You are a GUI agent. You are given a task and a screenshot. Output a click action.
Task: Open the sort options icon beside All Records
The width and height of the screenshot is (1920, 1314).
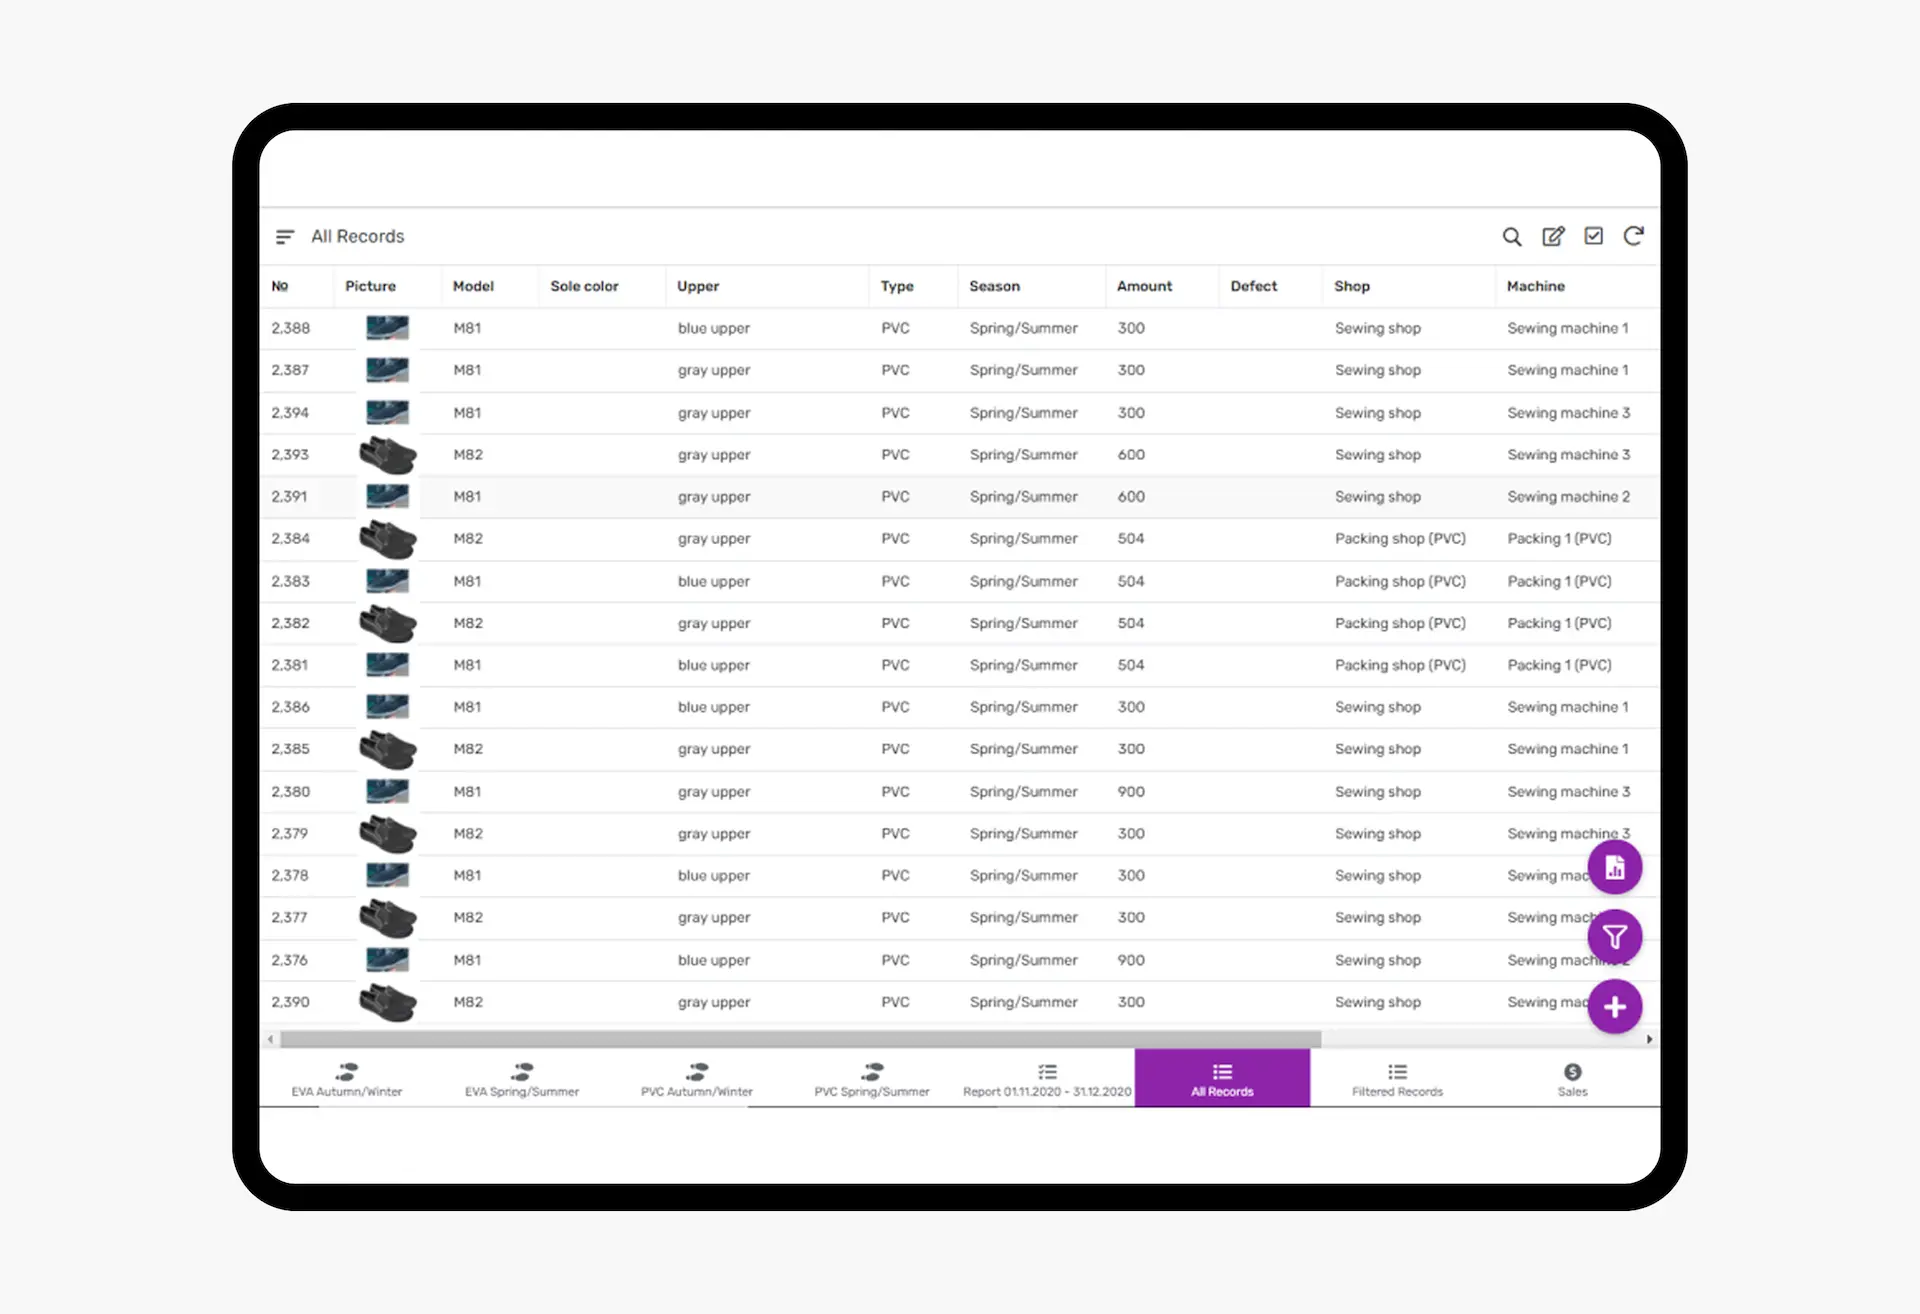click(x=285, y=236)
